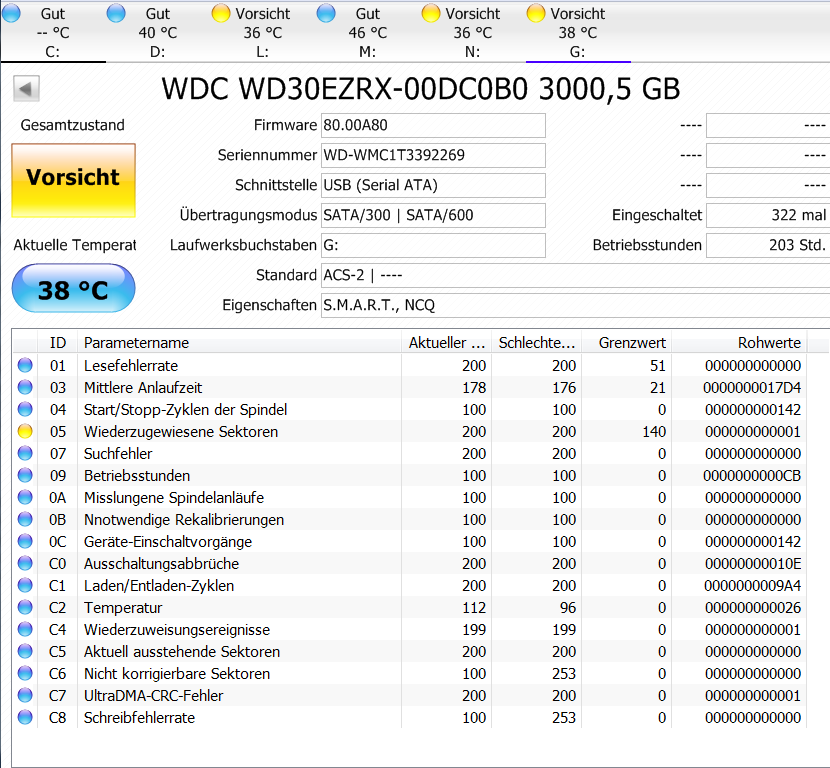Click status icon in Betriebsstunden row 09
The image size is (830, 768).
pos(25,475)
